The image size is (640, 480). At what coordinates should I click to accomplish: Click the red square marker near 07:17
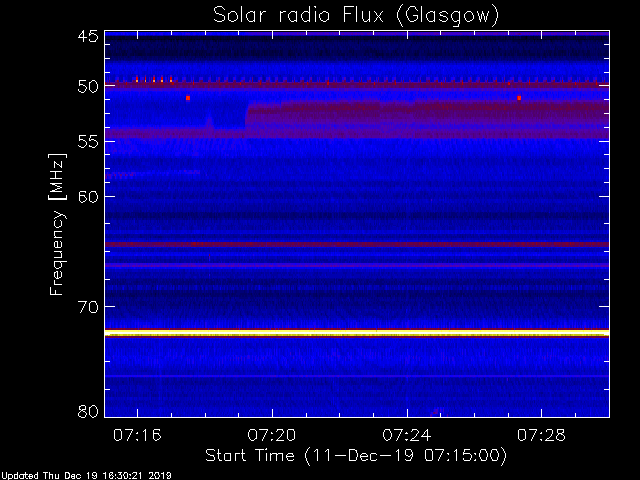(188, 98)
